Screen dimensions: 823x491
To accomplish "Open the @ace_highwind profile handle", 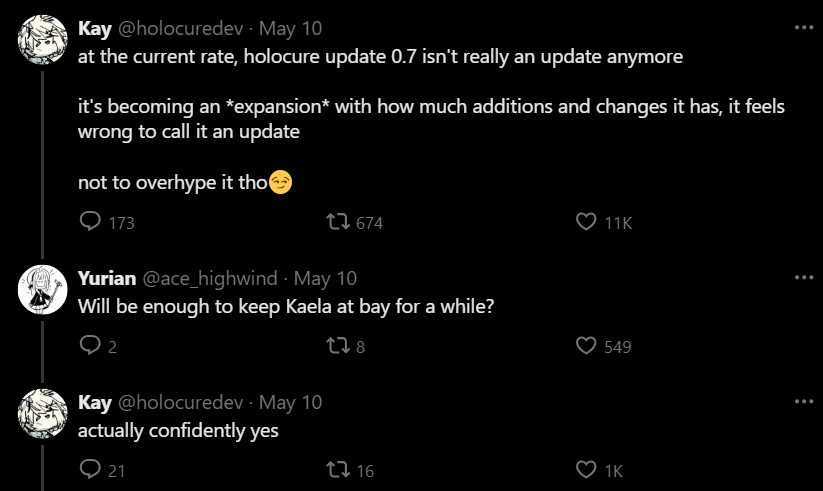I will click(214, 278).
